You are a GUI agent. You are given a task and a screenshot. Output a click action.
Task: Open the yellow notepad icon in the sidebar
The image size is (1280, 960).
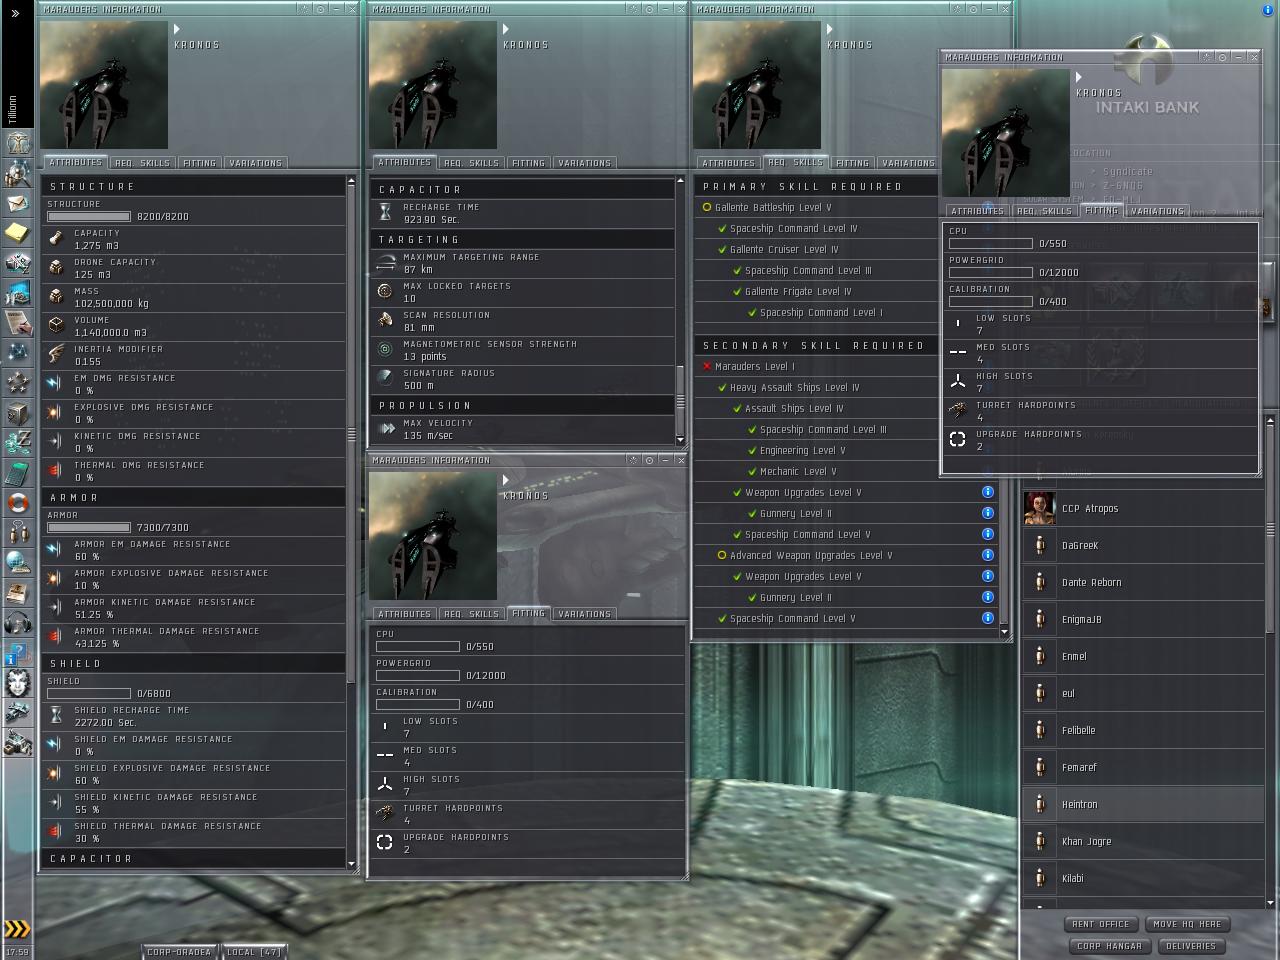click(x=17, y=233)
